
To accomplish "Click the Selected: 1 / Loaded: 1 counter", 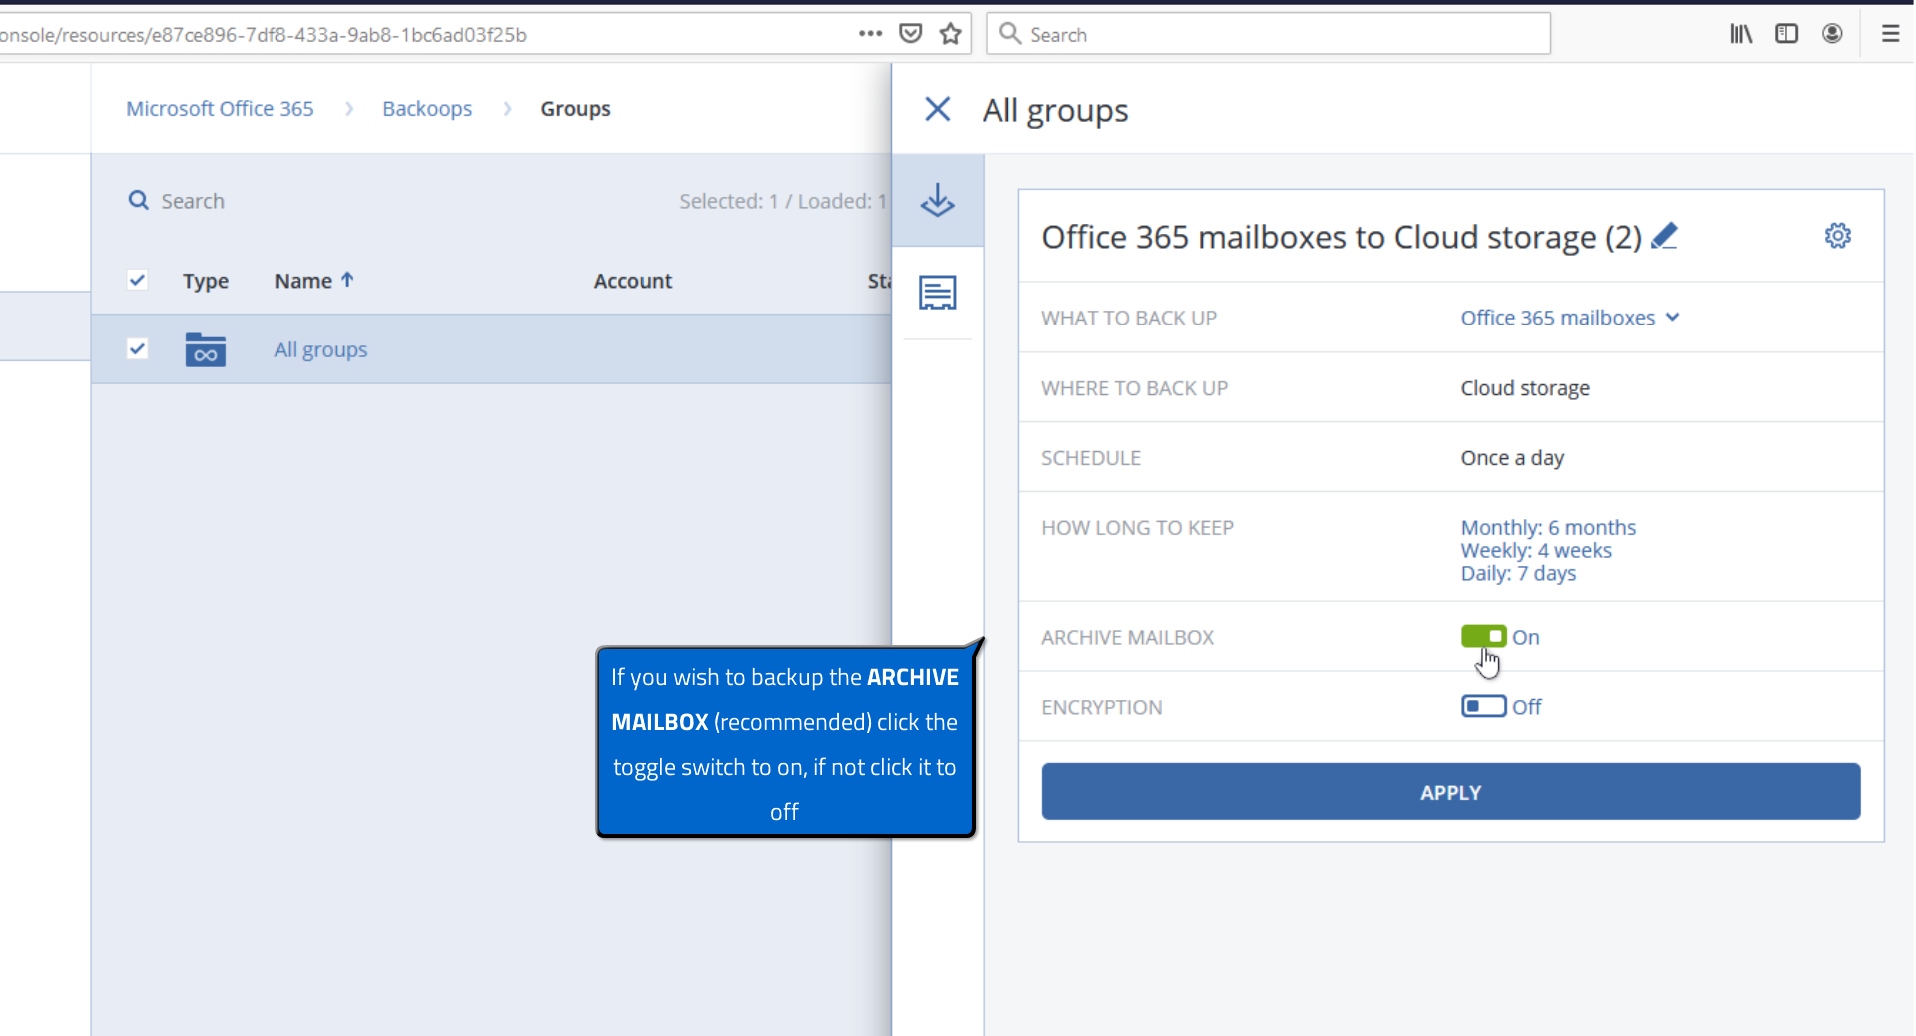I will (783, 201).
